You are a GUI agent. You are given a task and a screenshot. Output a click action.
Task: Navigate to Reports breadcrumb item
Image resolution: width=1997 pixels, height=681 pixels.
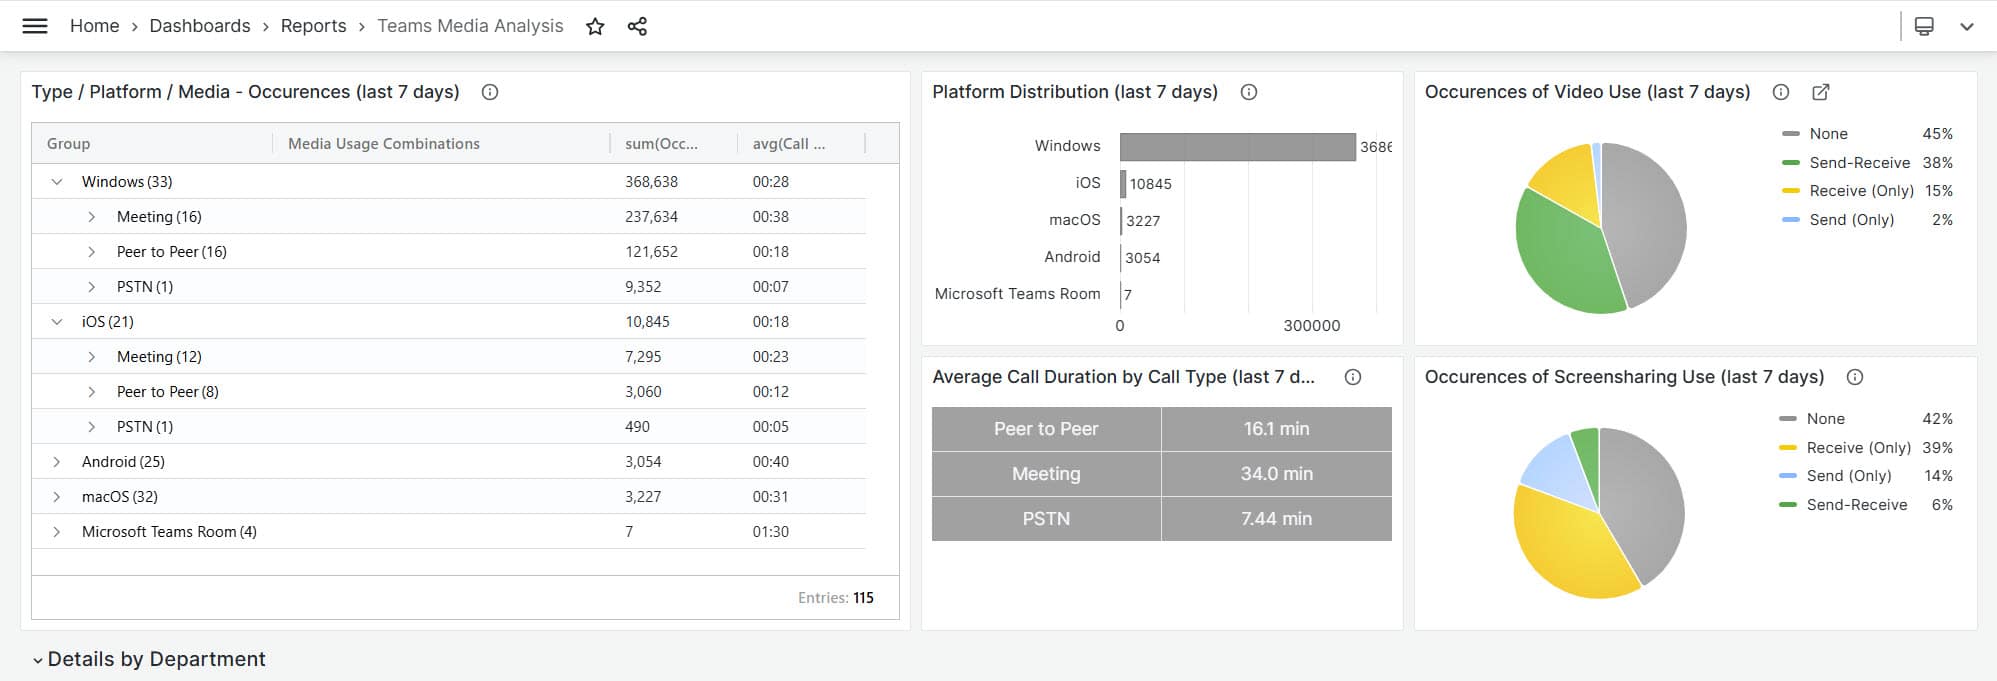[x=313, y=26]
